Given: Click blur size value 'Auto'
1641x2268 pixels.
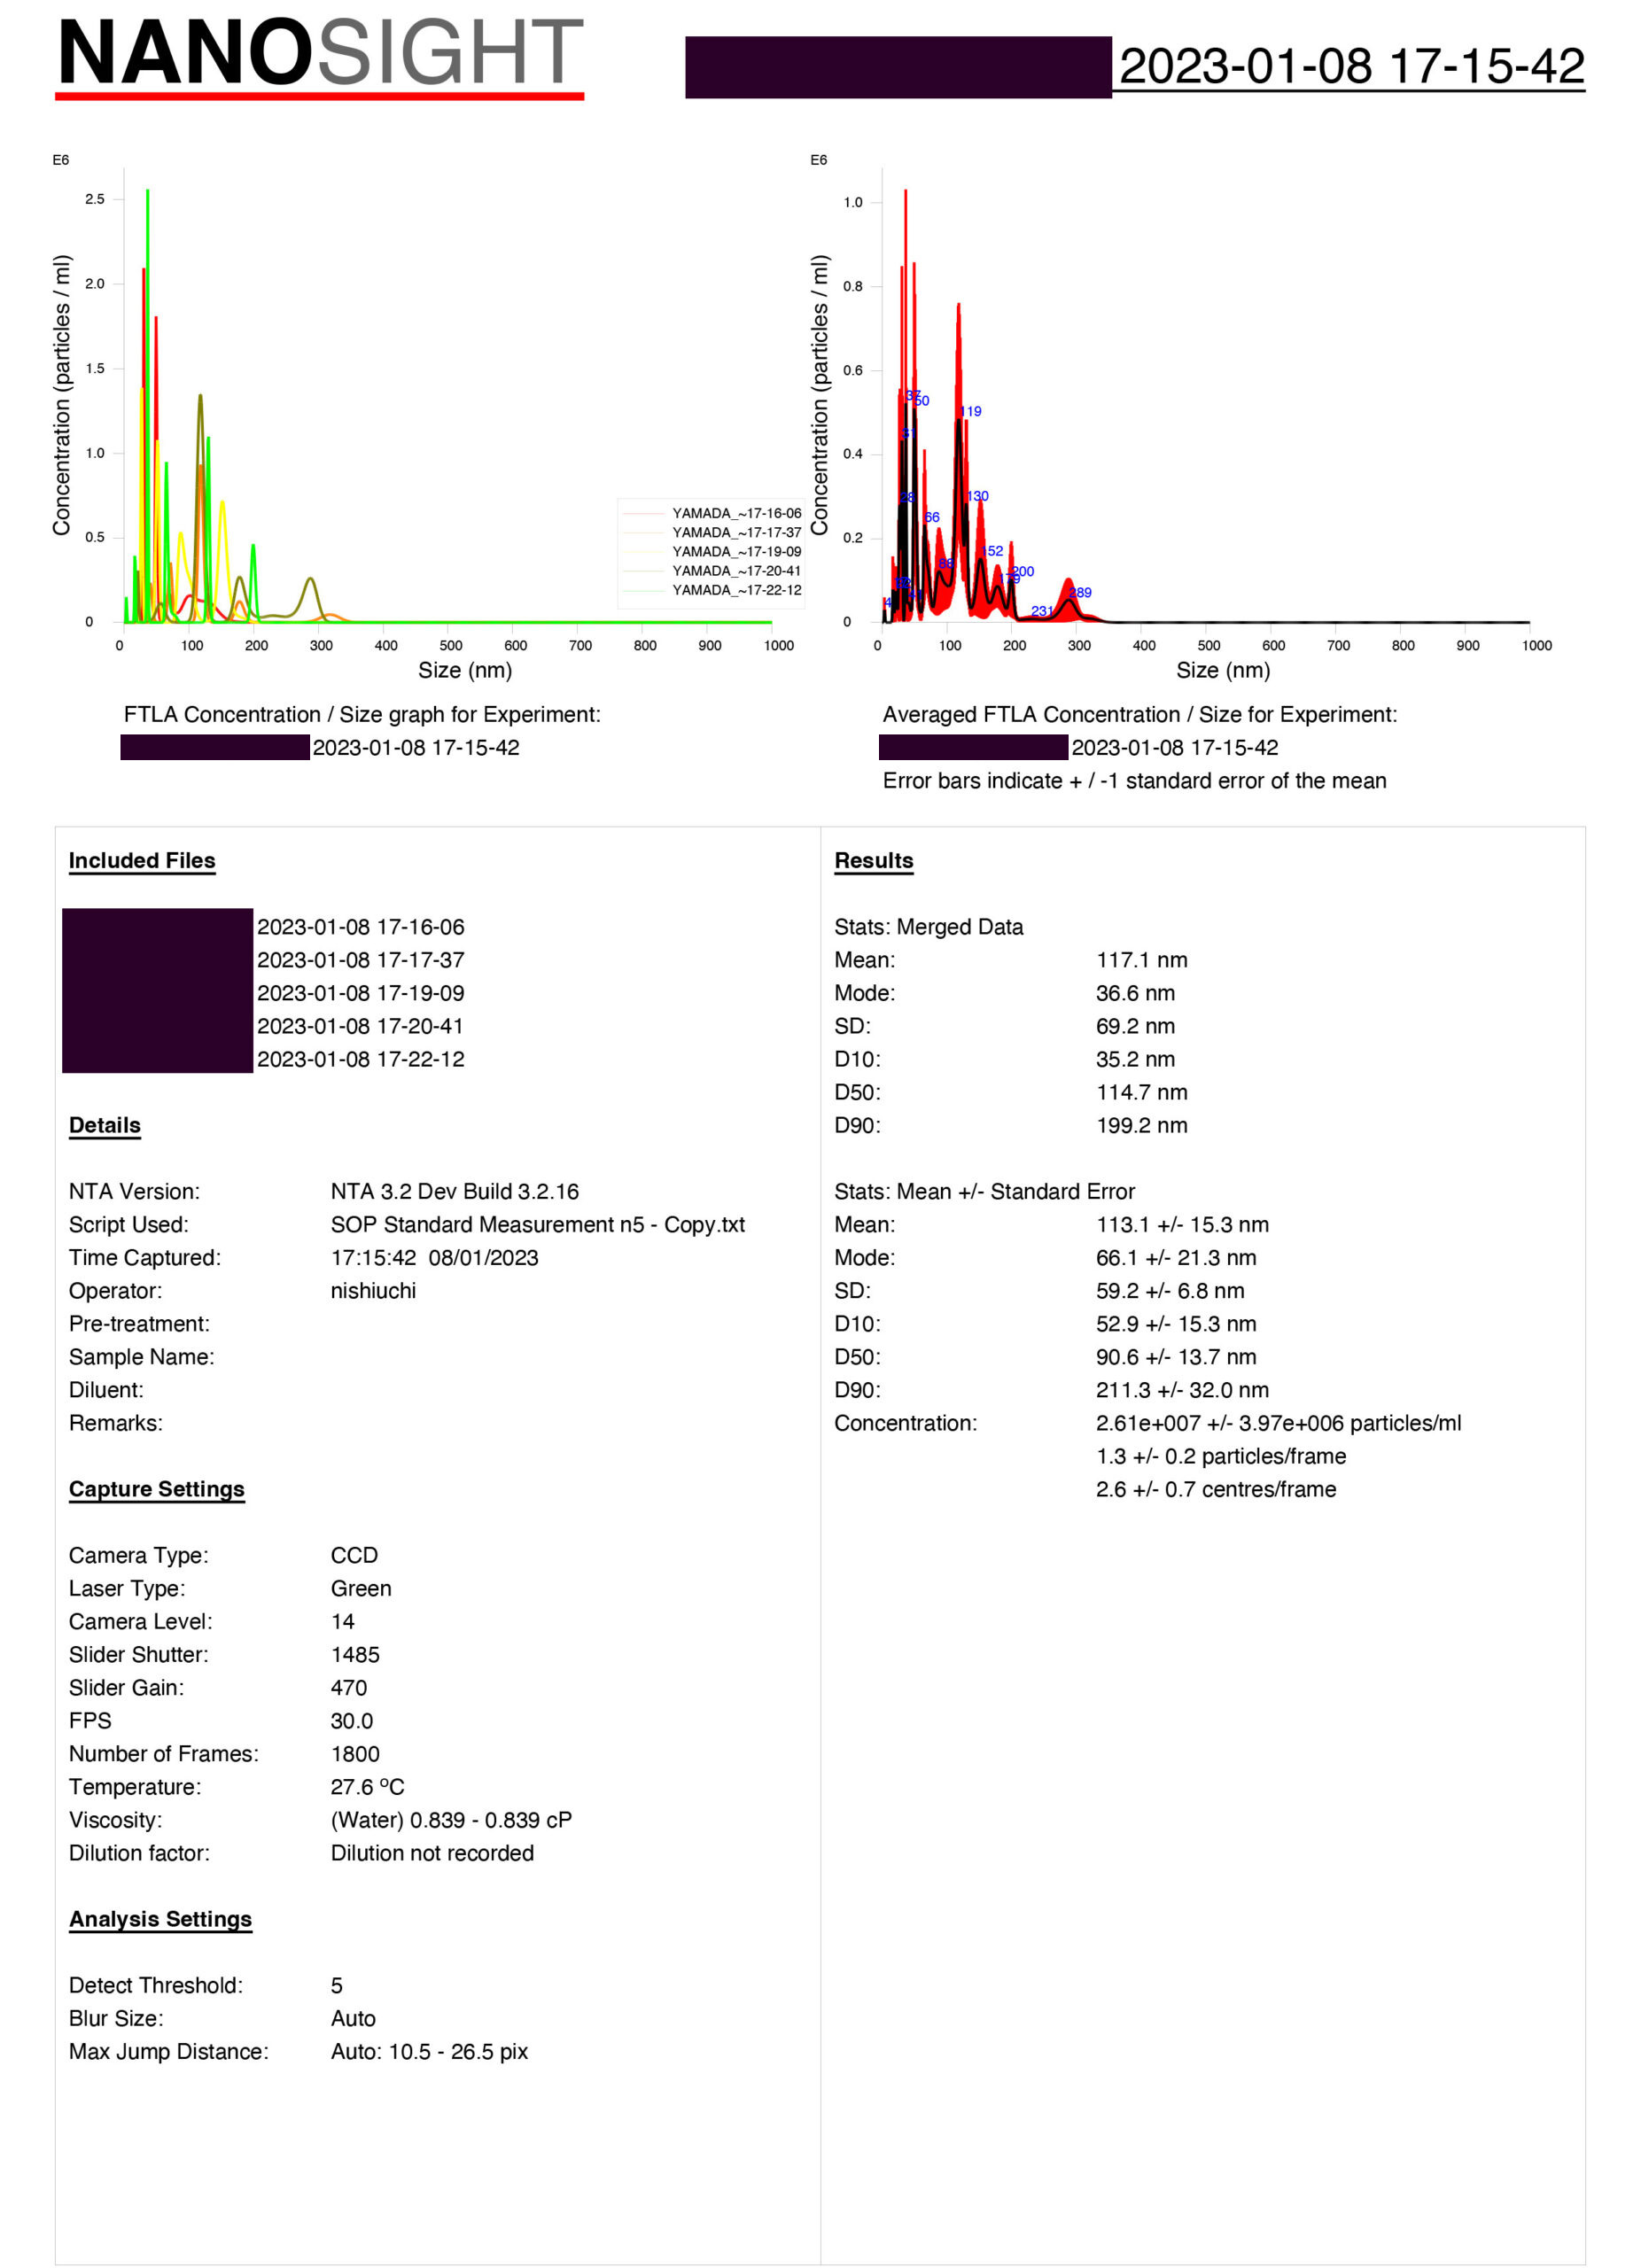Looking at the screenshot, I should 353,2018.
